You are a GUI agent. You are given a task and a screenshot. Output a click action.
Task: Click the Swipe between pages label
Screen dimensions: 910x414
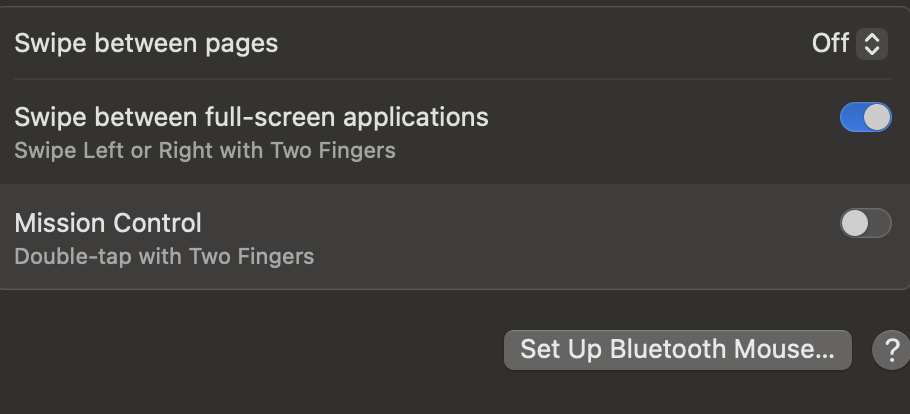(146, 44)
